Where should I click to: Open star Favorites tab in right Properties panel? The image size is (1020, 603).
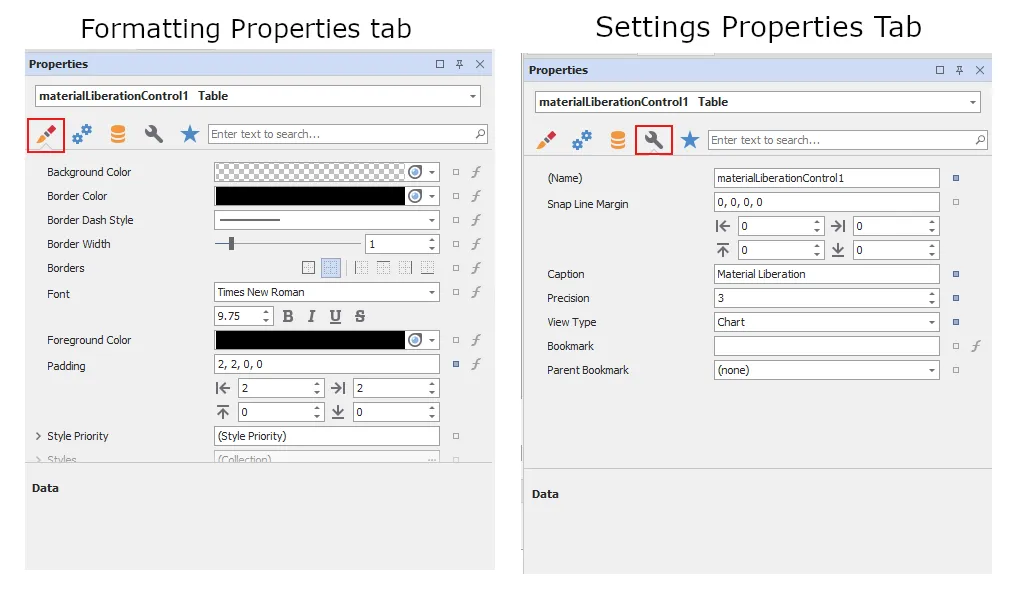690,140
